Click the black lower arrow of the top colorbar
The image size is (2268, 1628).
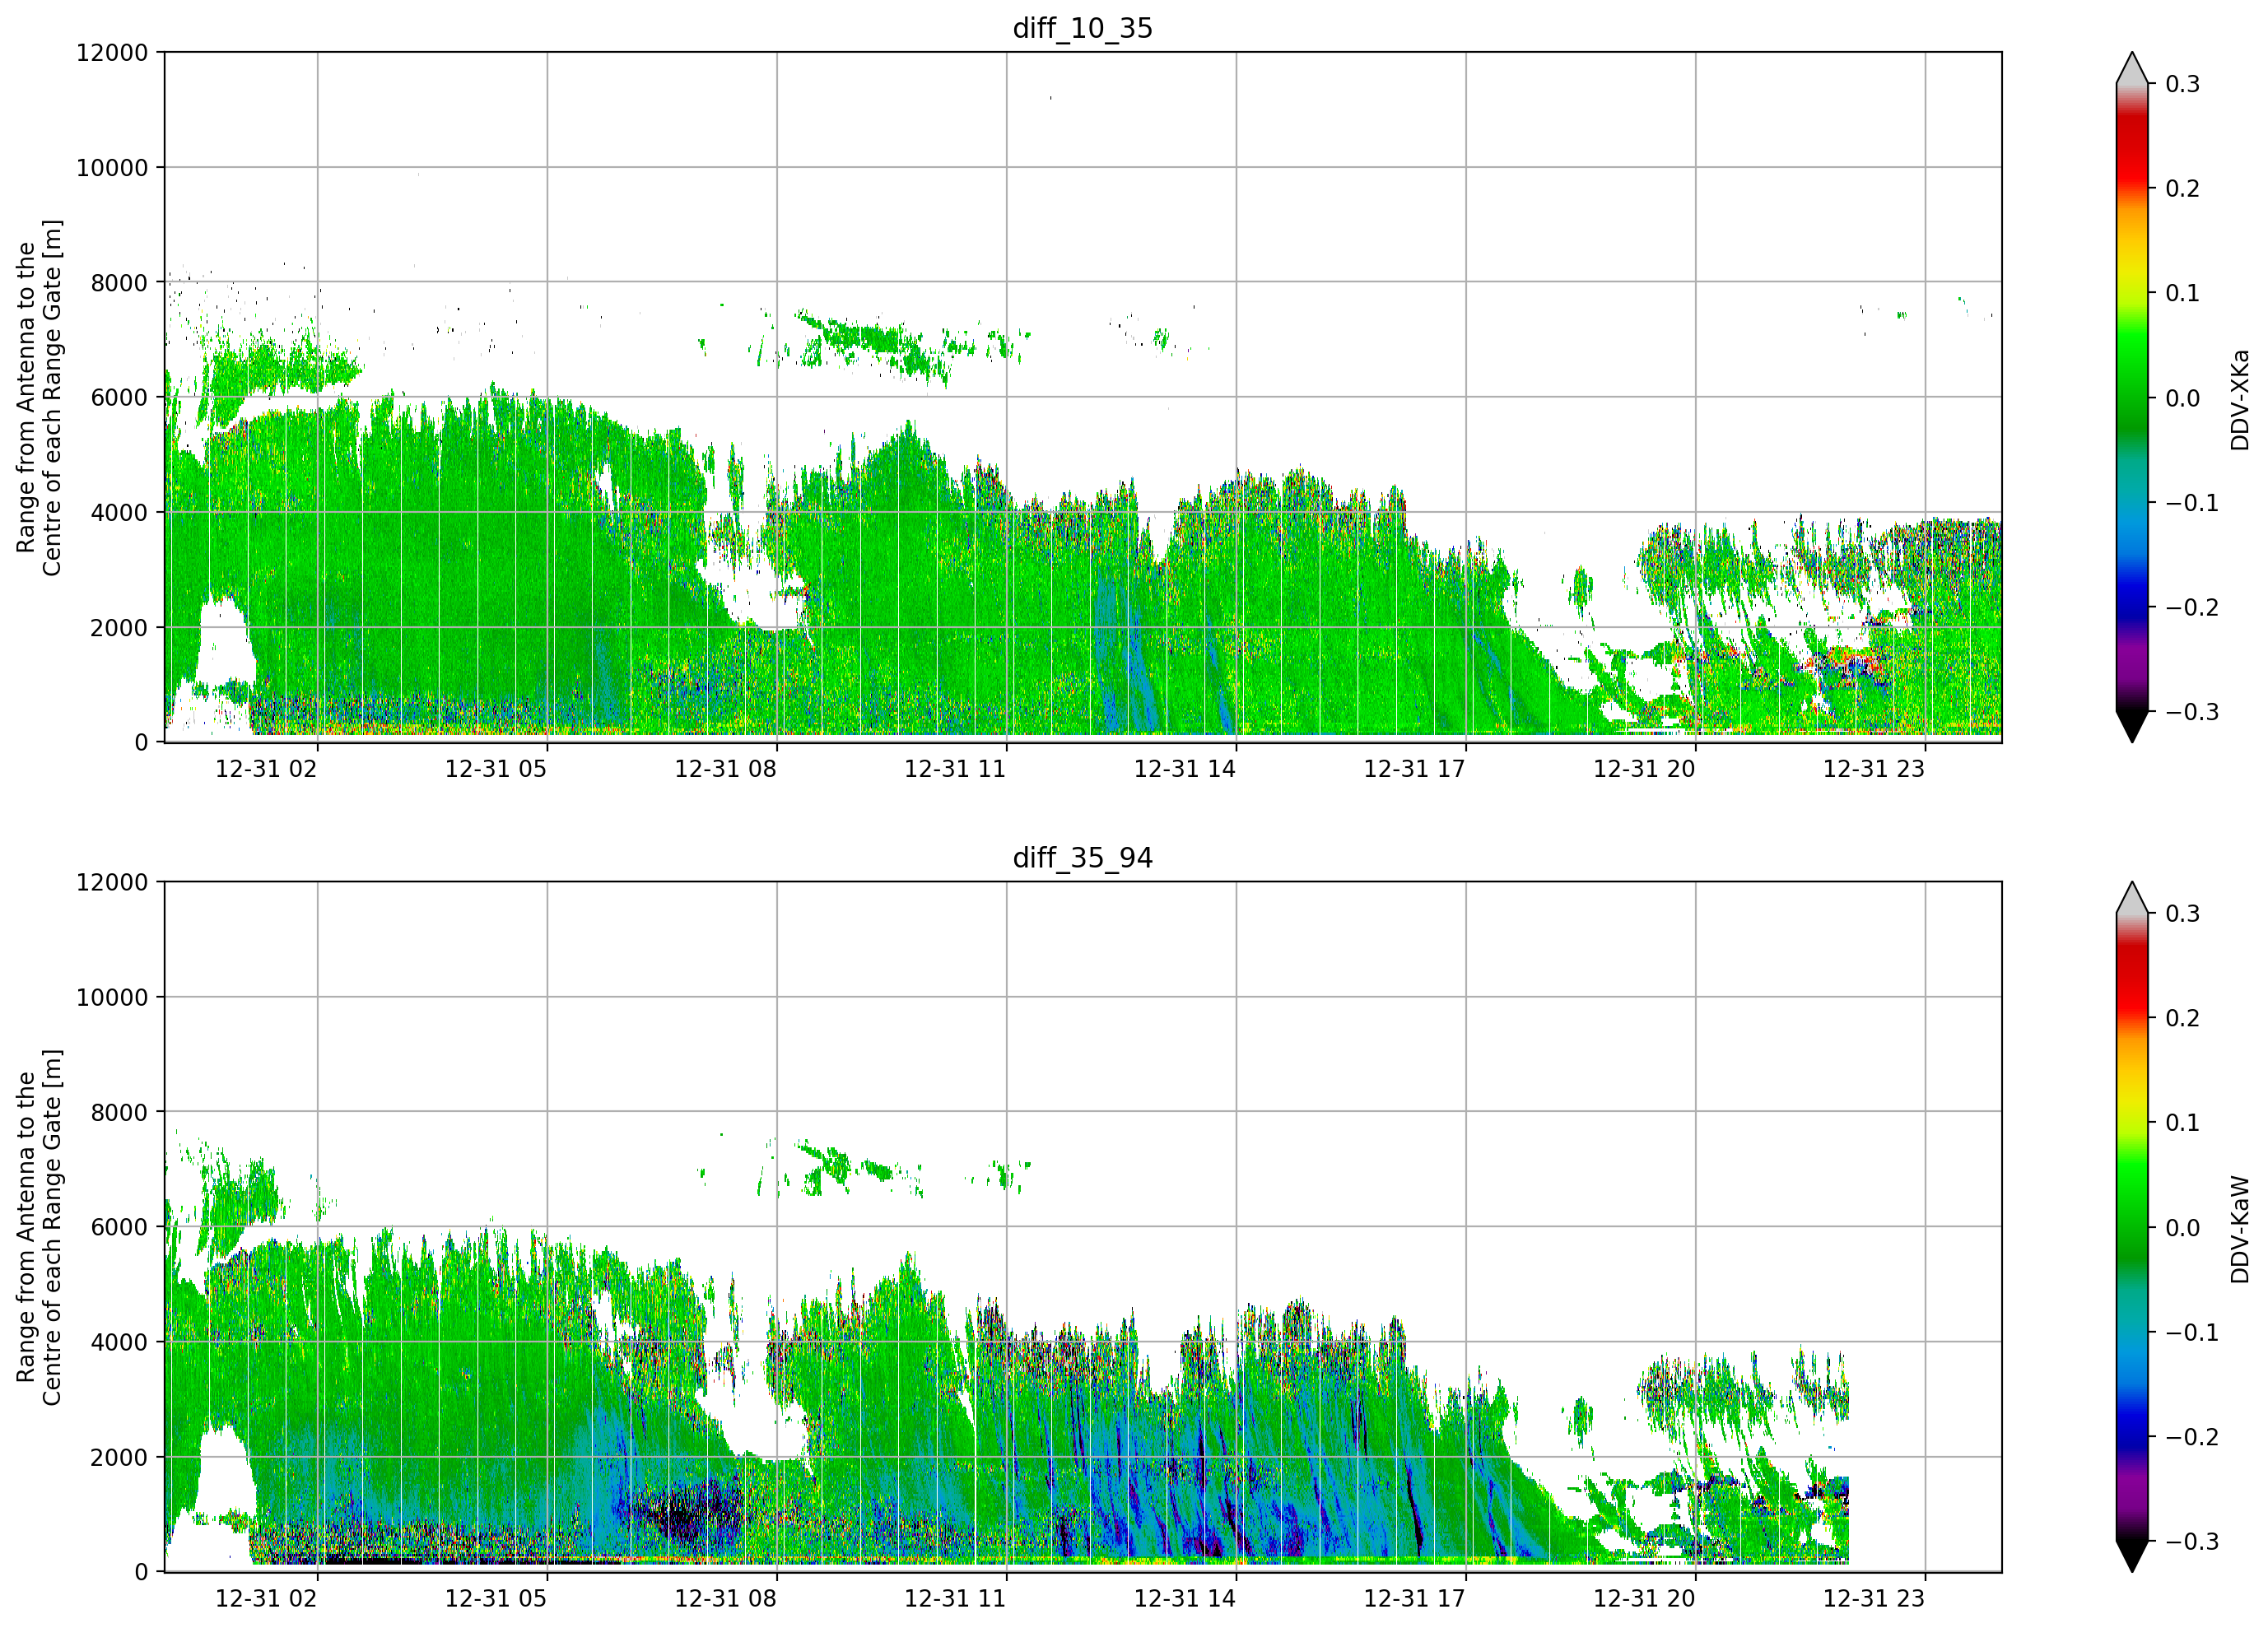[x=2132, y=727]
